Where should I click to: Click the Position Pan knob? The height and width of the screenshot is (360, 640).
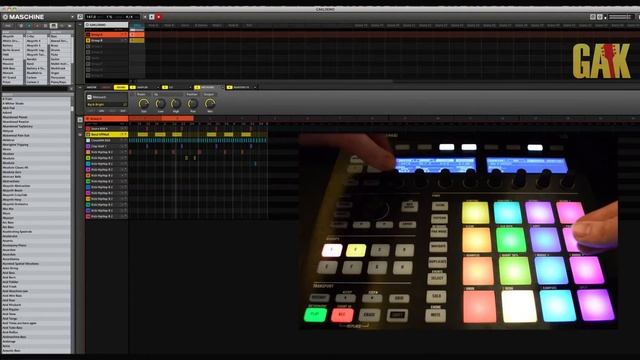[x=193, y=104]
